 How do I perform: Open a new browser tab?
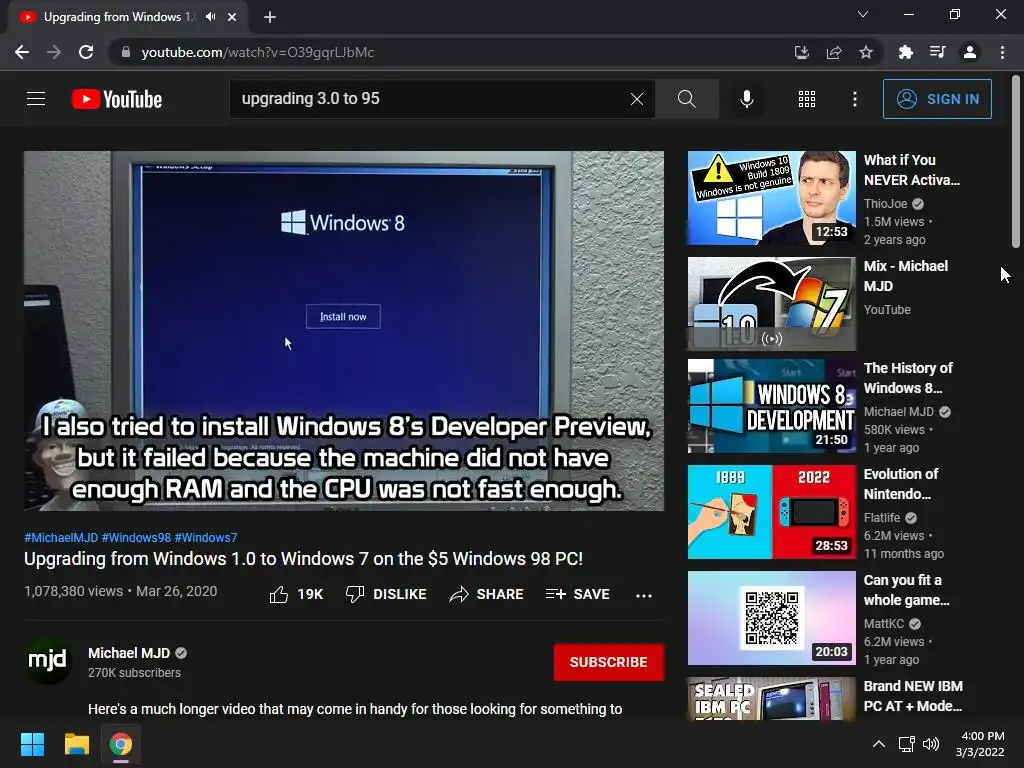coord(270,18)
